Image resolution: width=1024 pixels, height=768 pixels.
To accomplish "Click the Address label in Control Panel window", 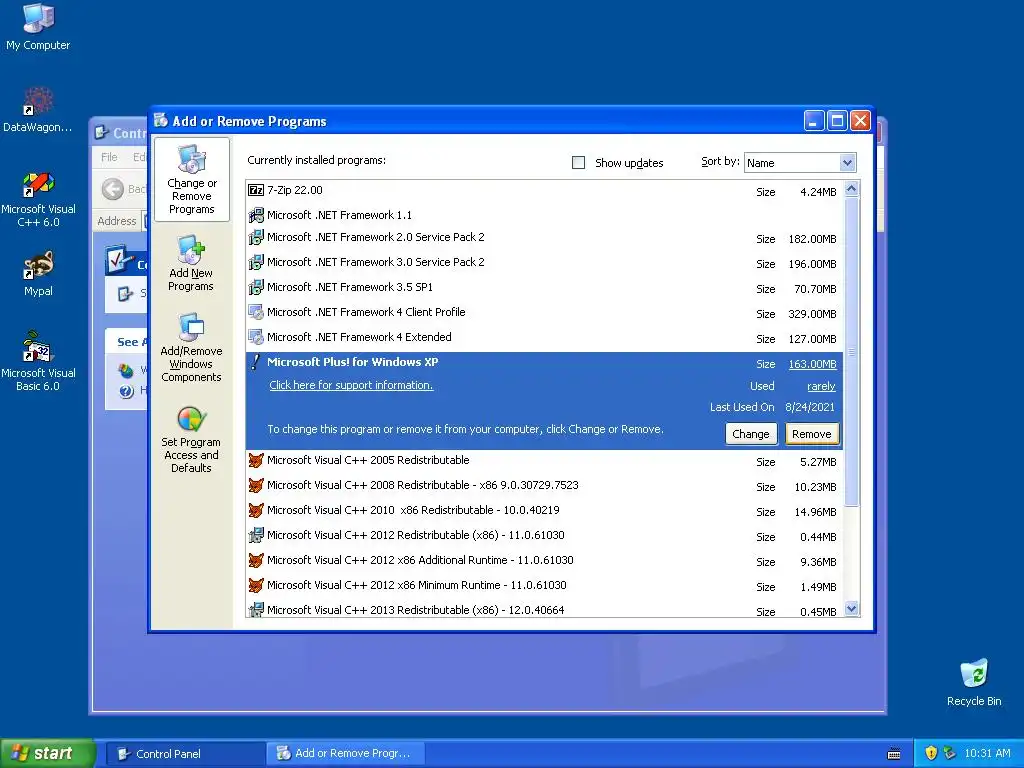I will 116,221.
